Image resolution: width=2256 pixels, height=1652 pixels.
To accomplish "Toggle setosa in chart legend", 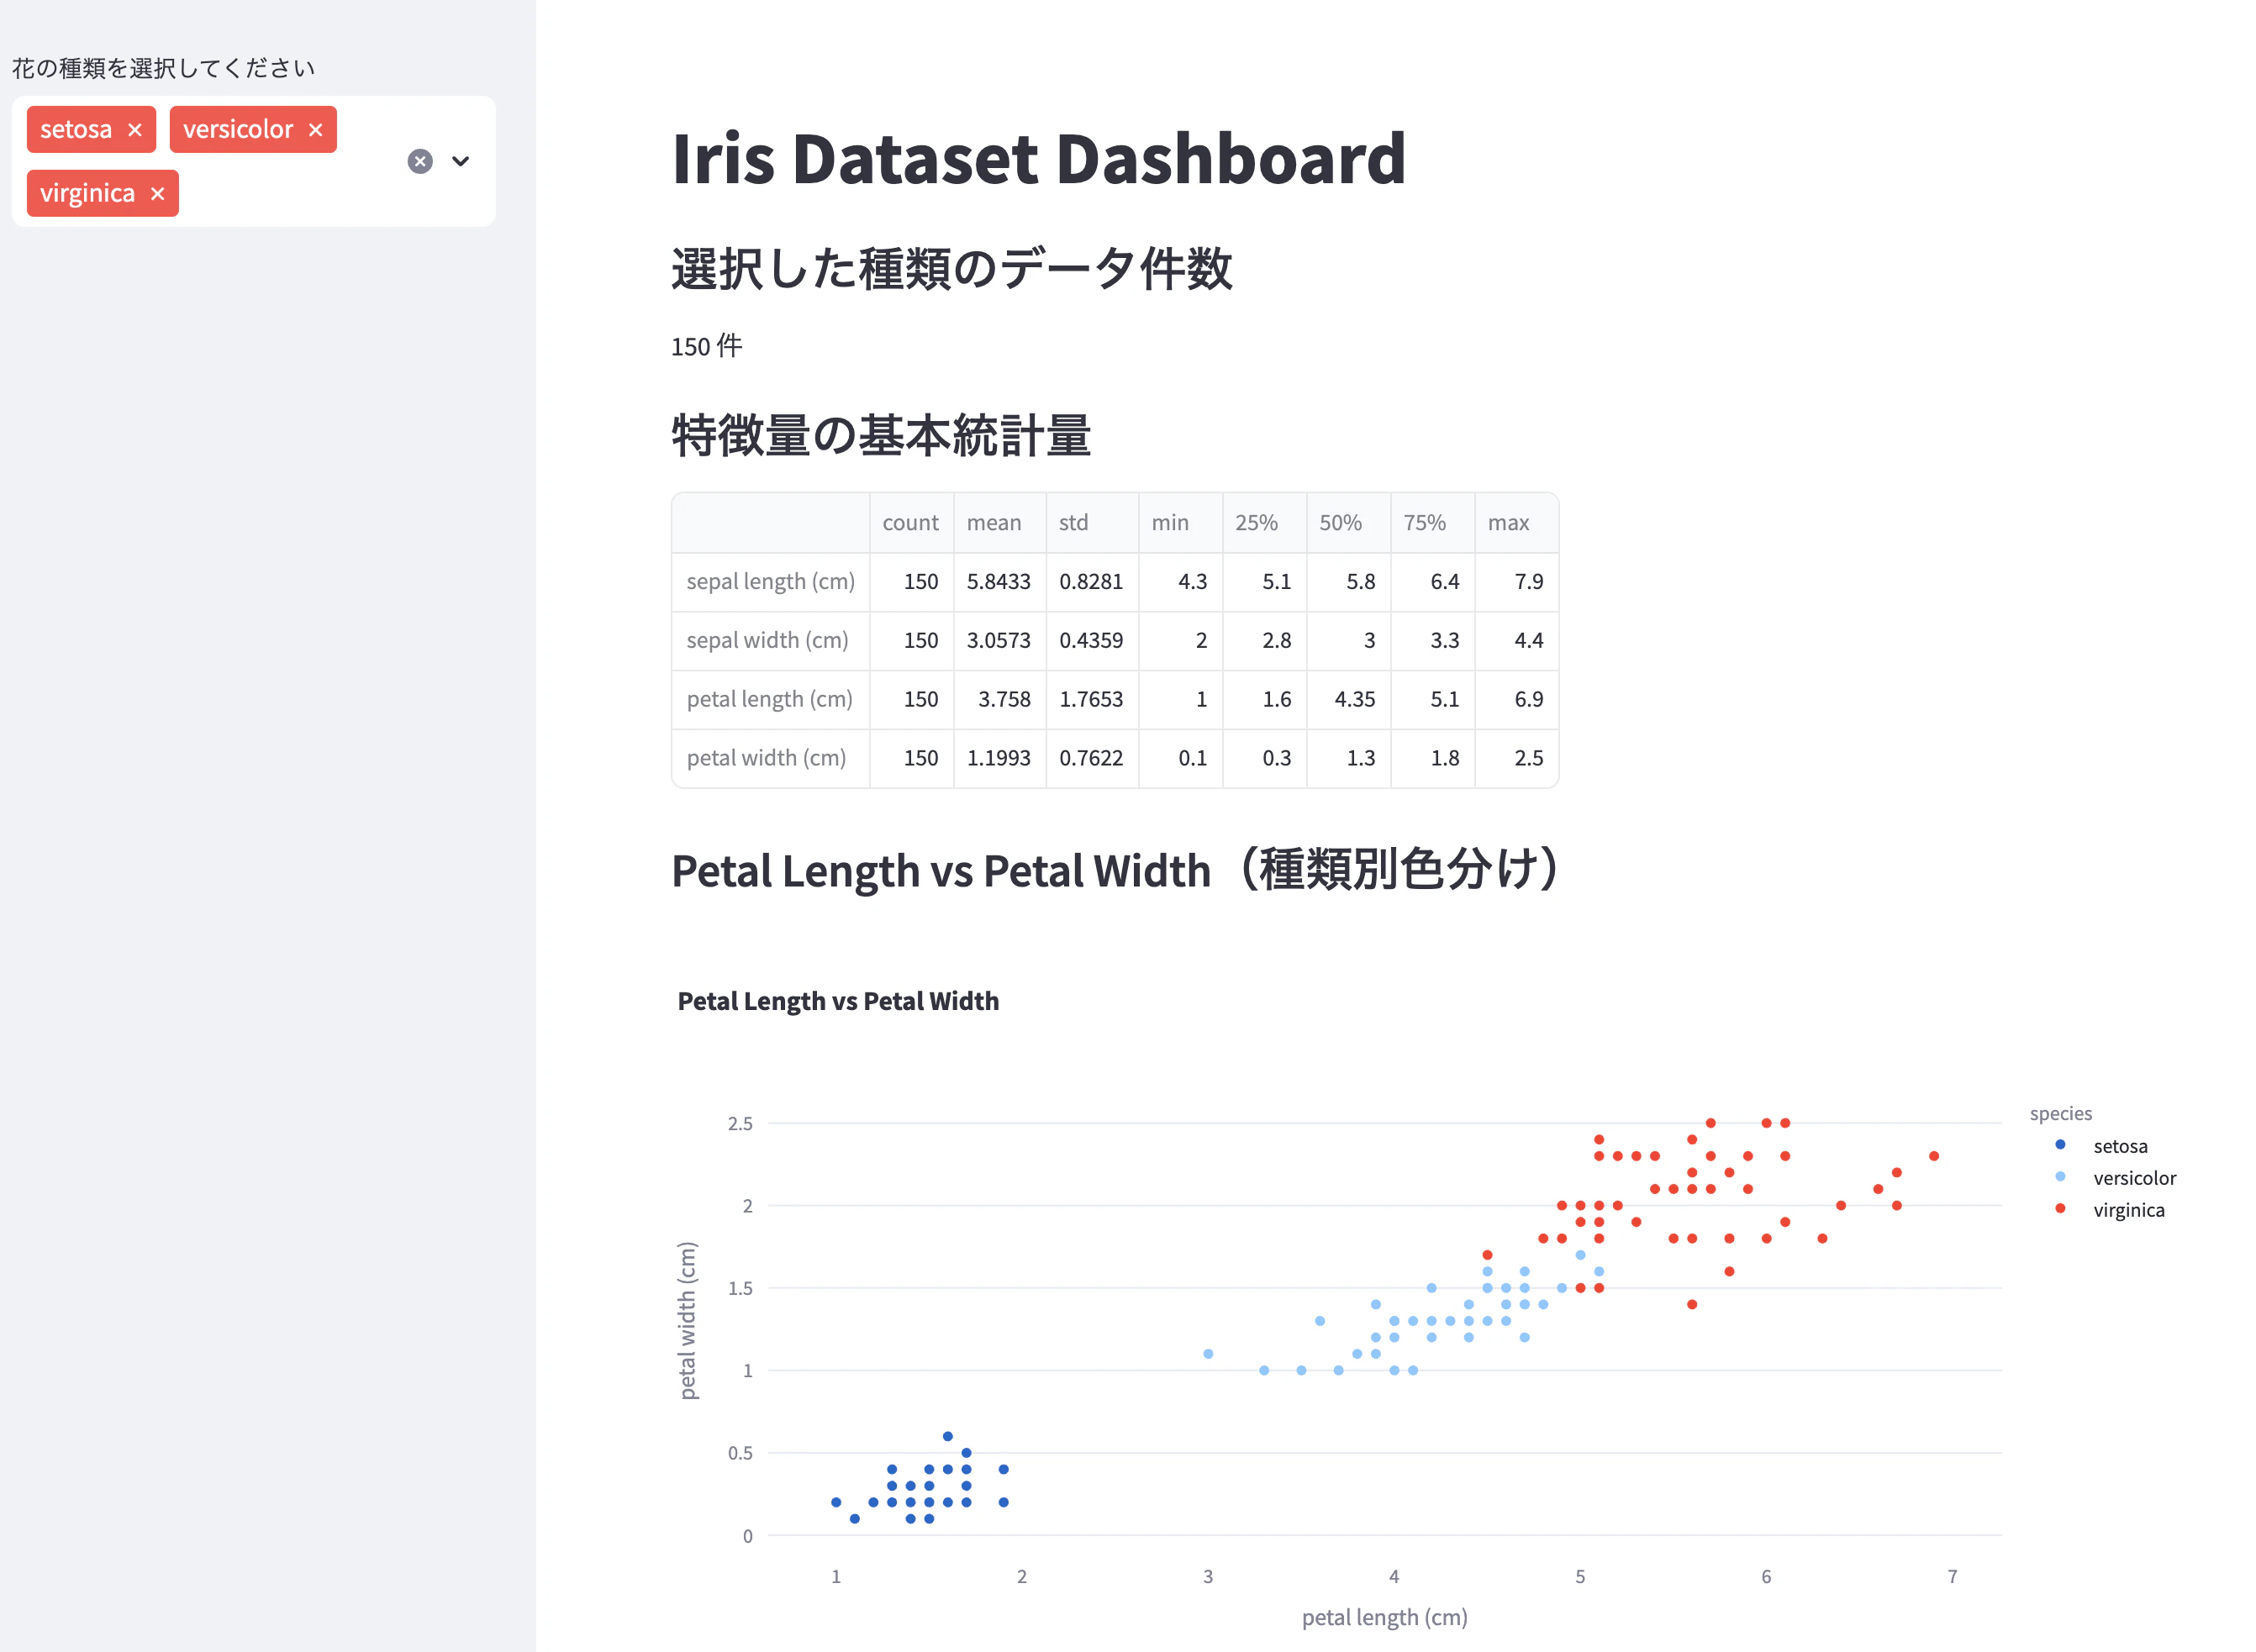I will [2119, 1146].
